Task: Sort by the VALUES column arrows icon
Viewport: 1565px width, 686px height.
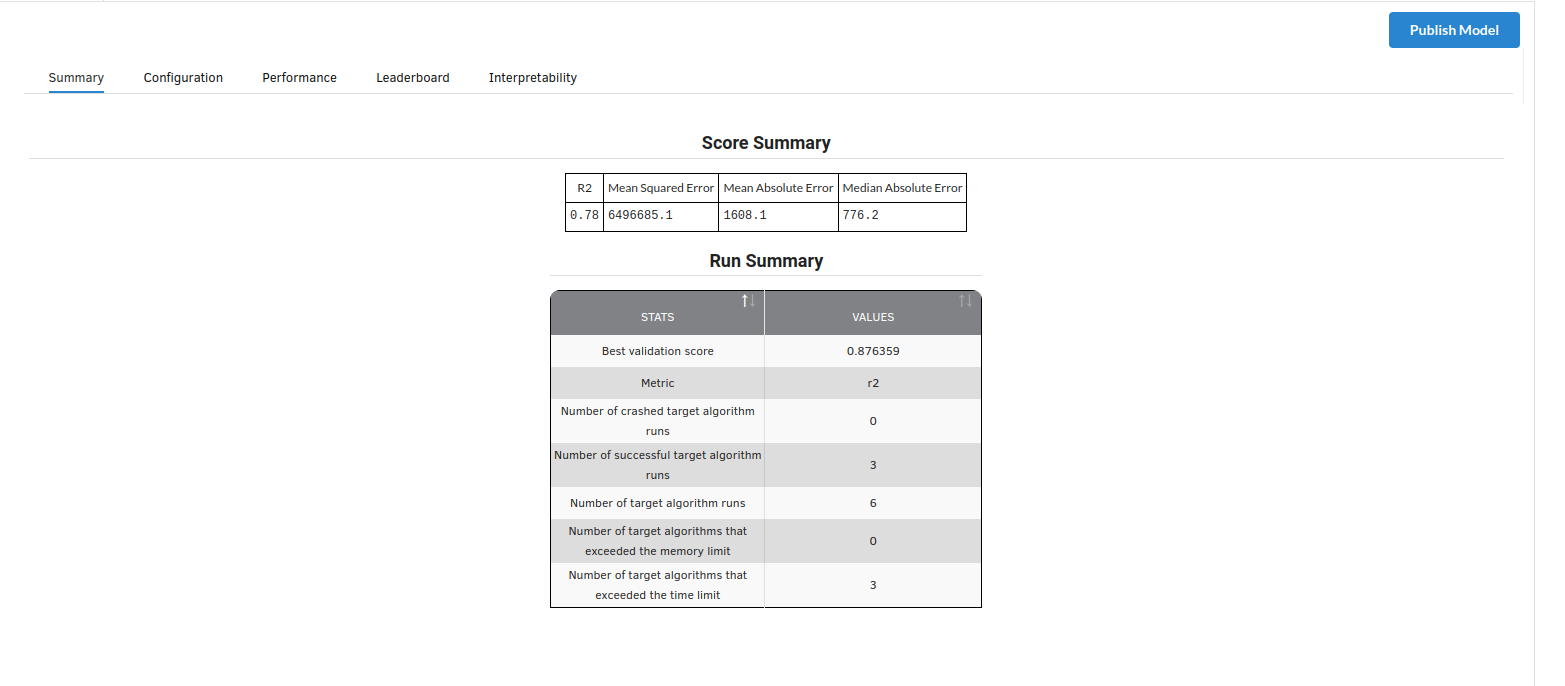Action: [x=965, y=301]
